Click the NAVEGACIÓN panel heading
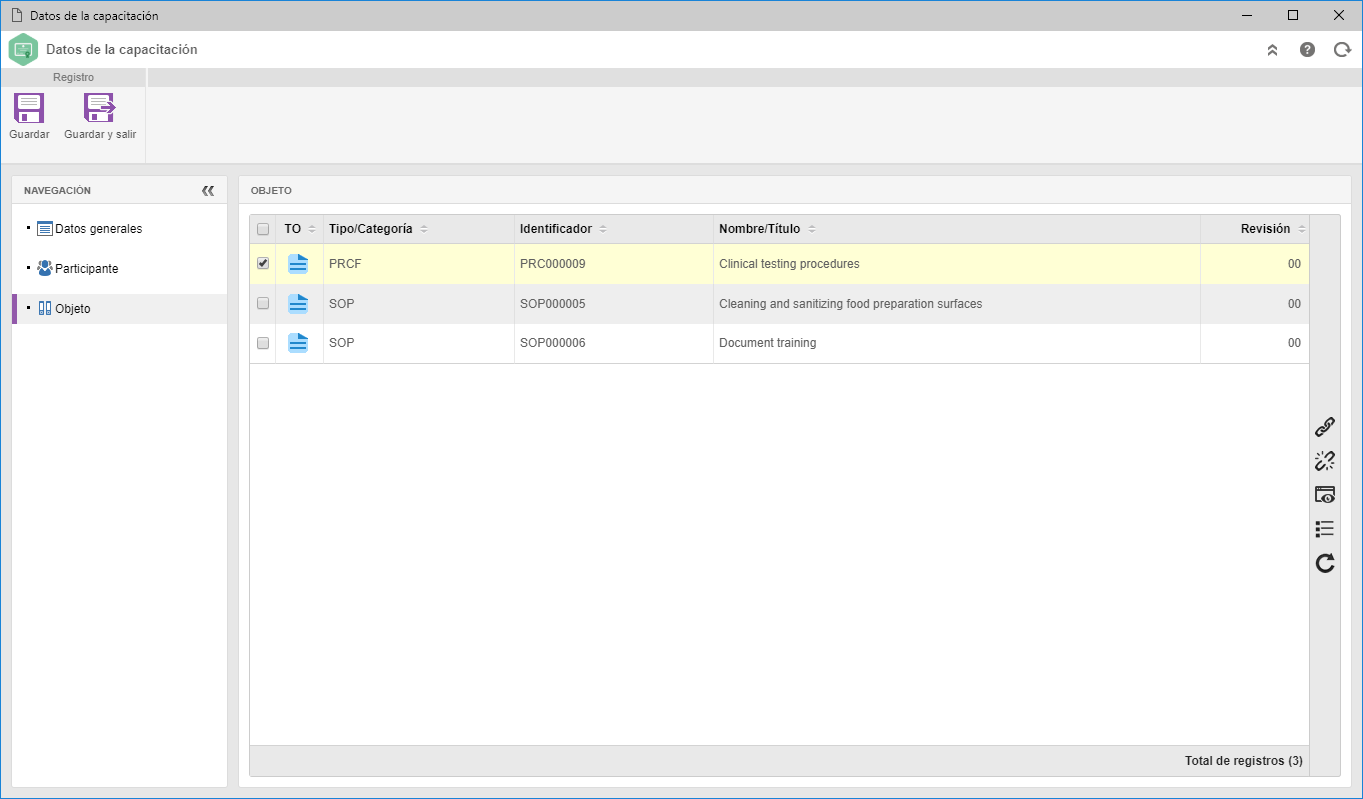 coord(57,190)
